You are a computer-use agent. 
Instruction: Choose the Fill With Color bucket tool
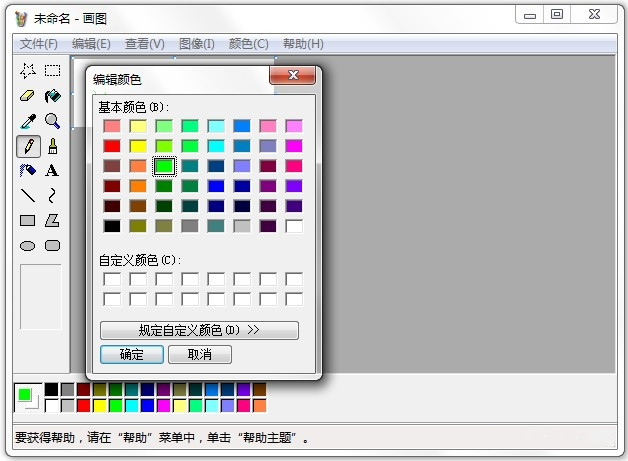[x=52, y=96]
